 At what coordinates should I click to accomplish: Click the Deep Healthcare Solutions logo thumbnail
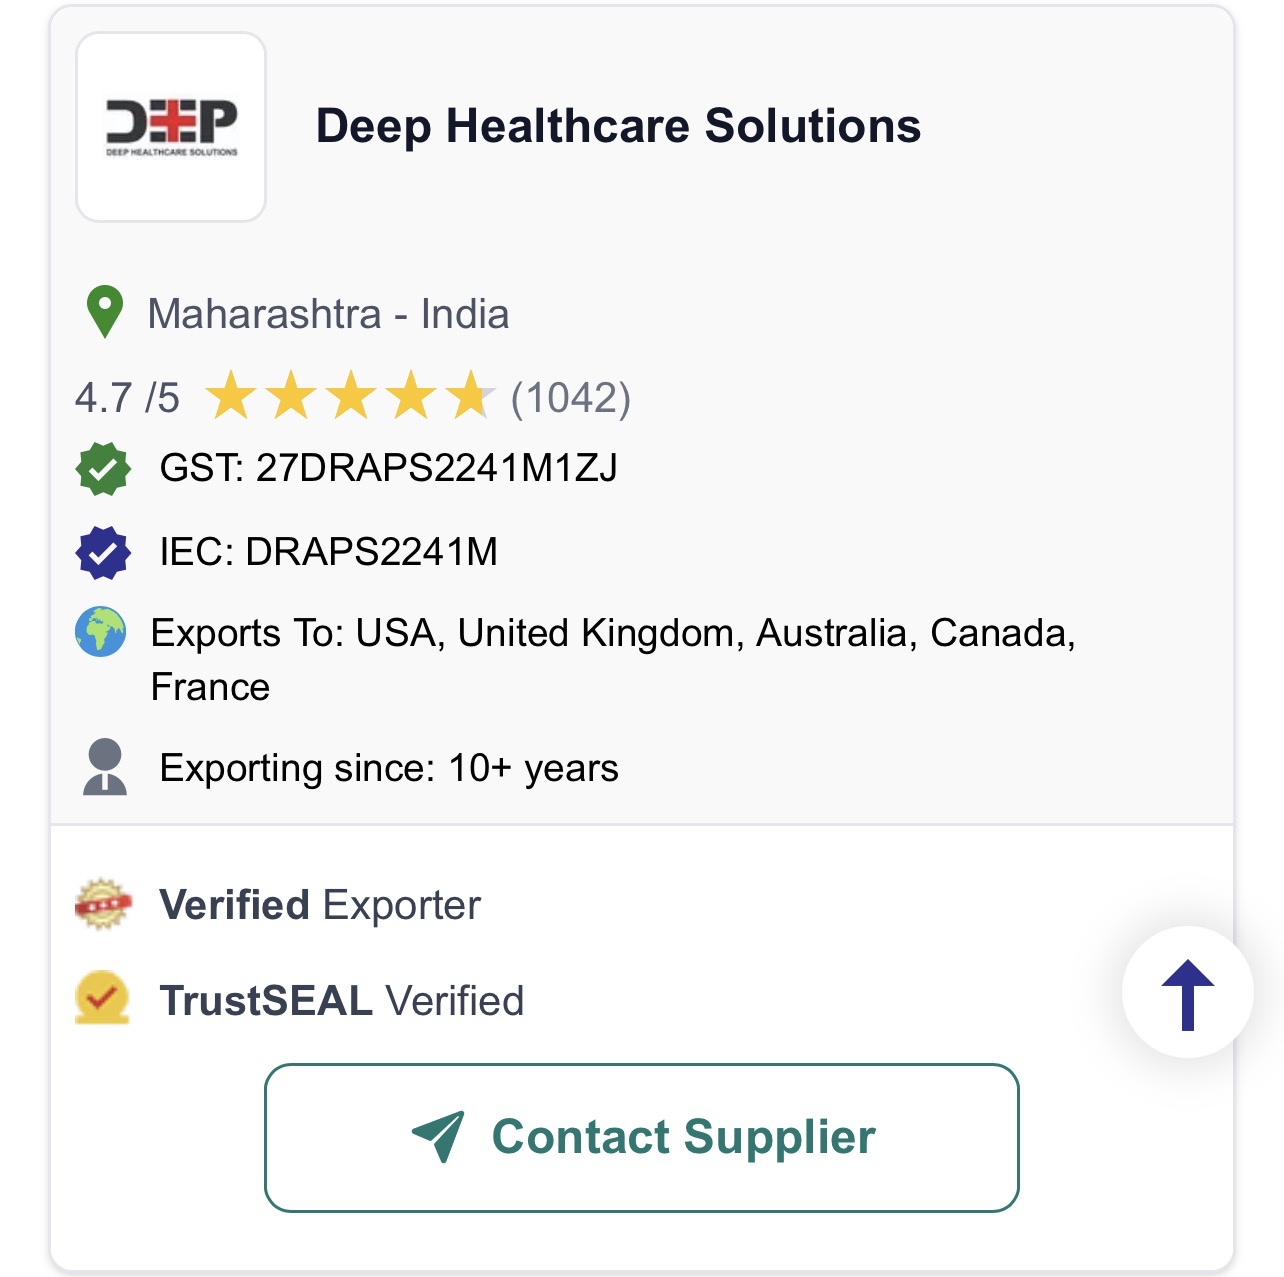point(171,127)
